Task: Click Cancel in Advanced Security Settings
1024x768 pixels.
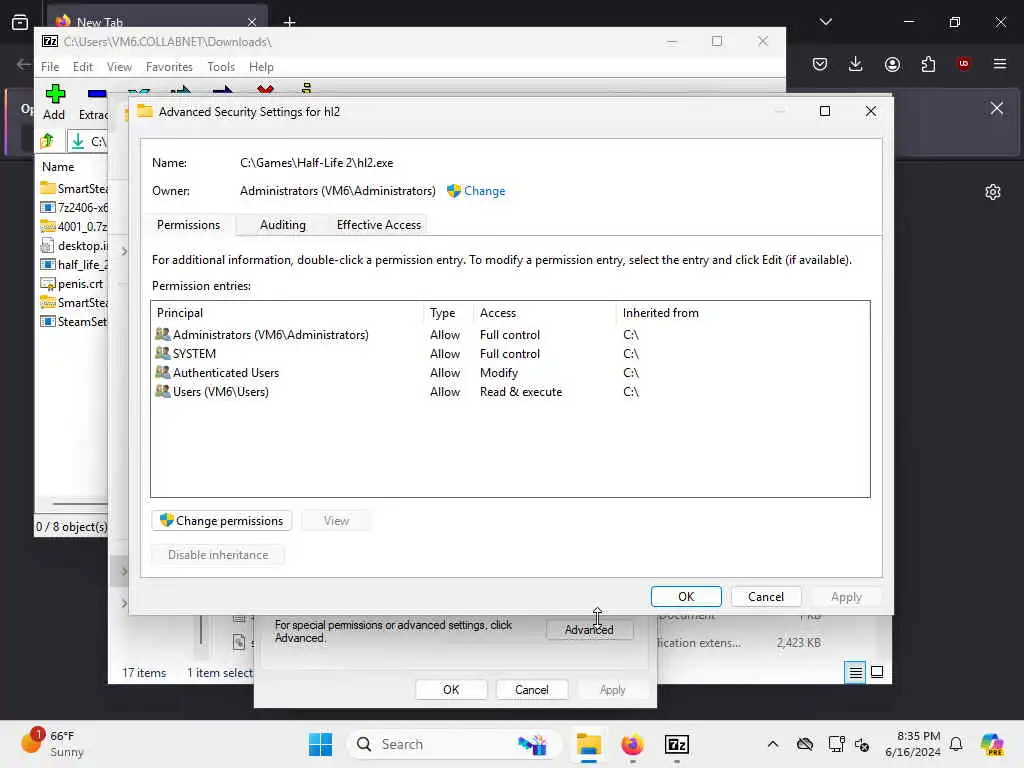Action: point(765,596)
